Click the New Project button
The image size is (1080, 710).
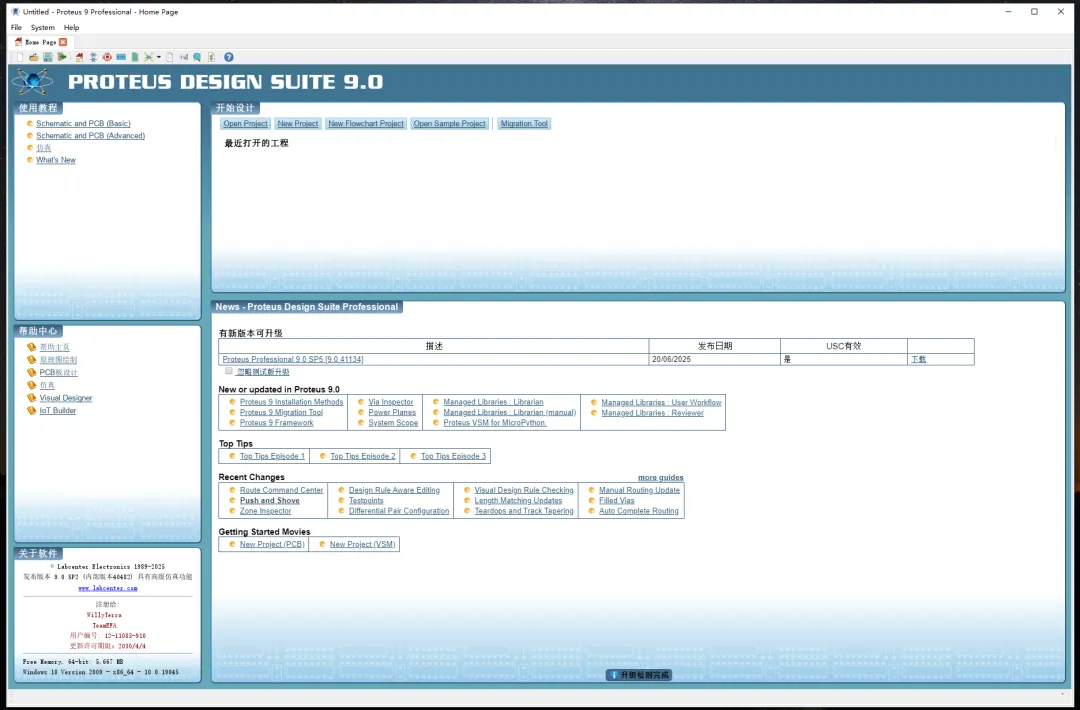(298, 123)
